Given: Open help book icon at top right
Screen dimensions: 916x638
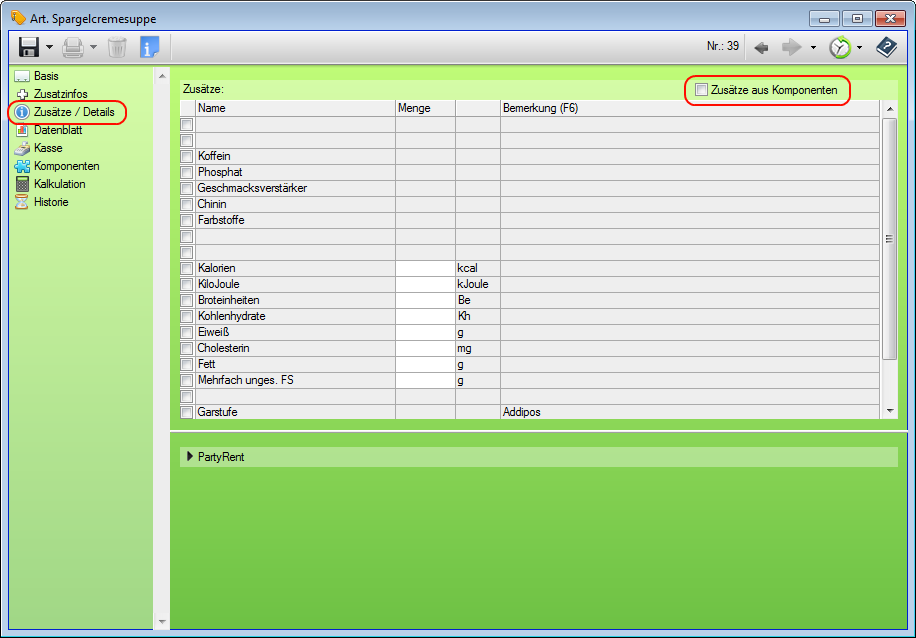Looking at the screenshot, I should pyautogui.click(x=886, y=47).
